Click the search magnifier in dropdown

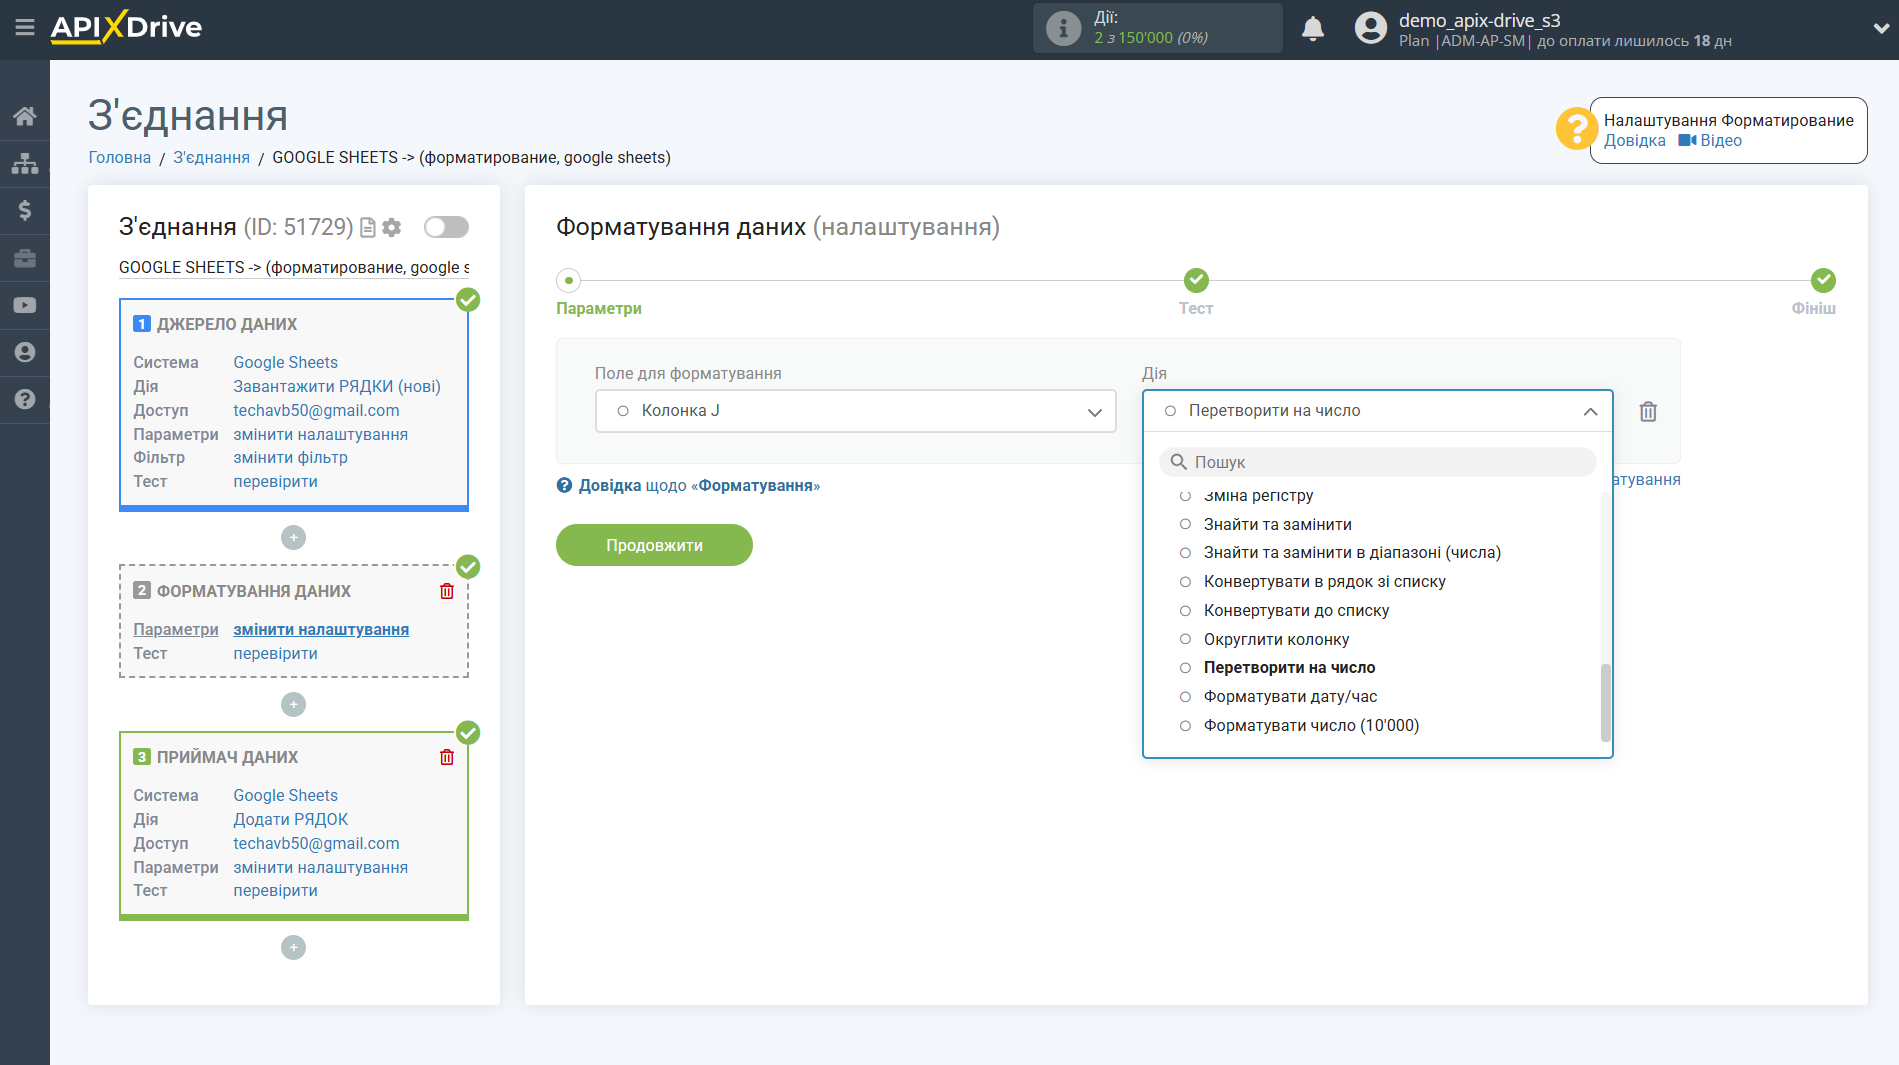click(x=1179, y=462)
